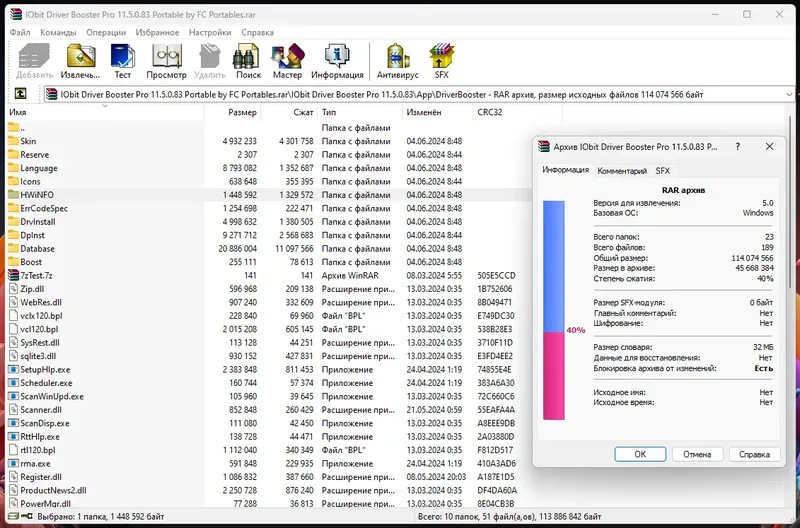This screenshot has height=528, width=800.
Task: Click the 7zTest.7z archive icon
Action: [x=14, y=275]
